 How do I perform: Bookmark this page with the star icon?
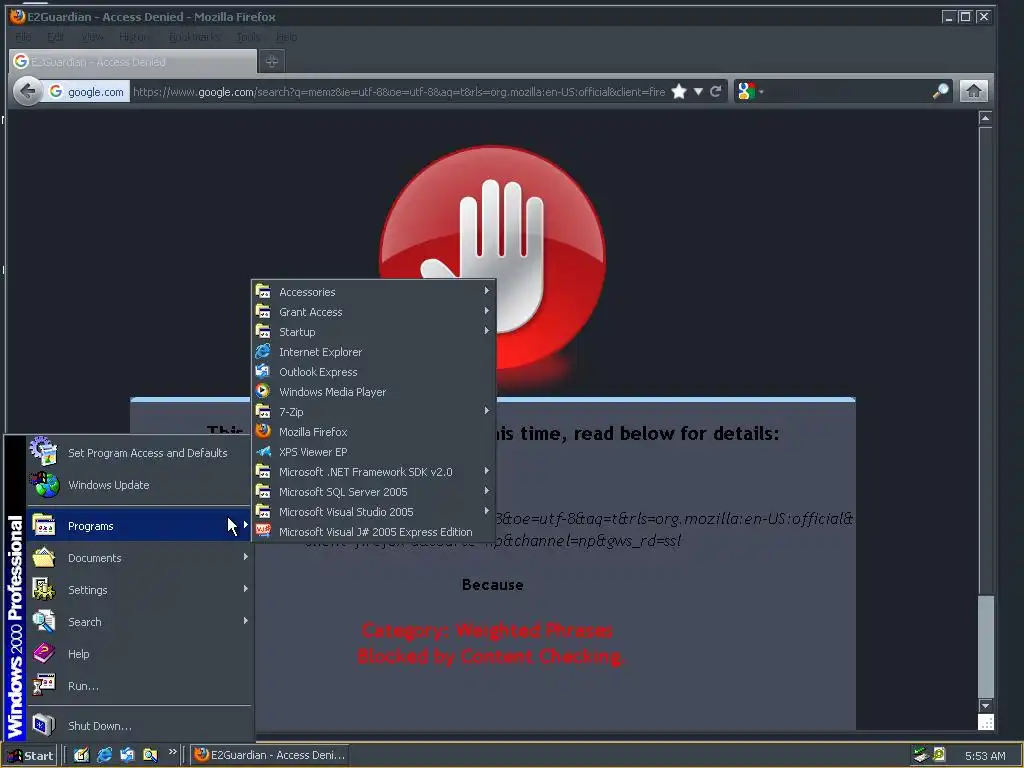click(679, 91)
